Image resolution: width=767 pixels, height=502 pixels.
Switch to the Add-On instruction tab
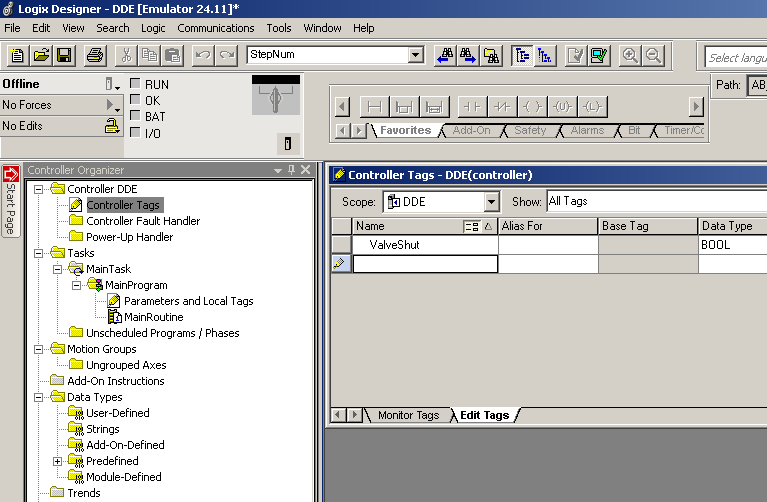471,131
